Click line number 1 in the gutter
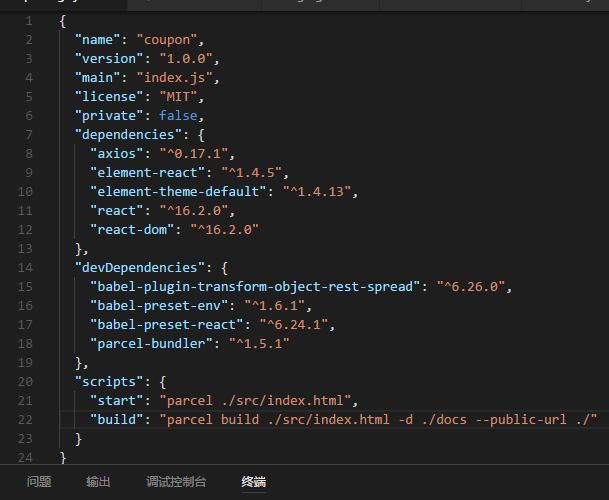 pos(29,21)
